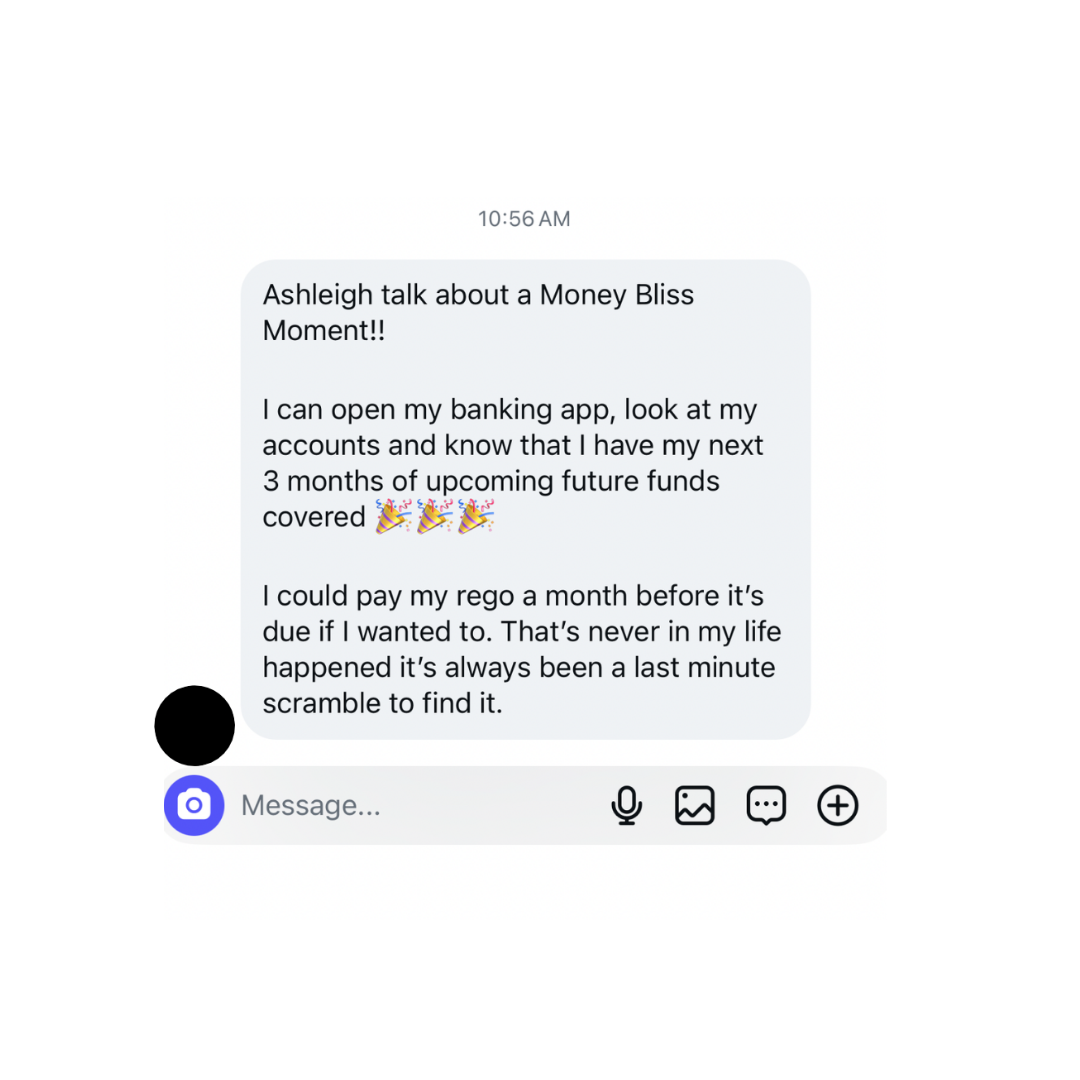Click the last party popper emoji

(x=476, y=517)
